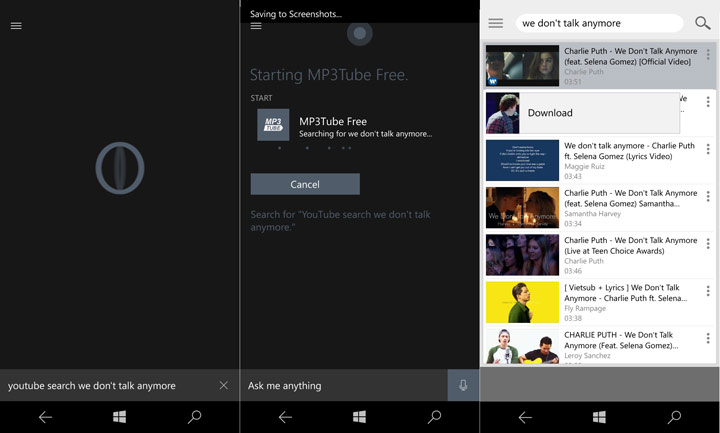The image size is (720, 433).
Task: Open Maggie Ruiz lyrics video thumbnail
Action: click(523, 160)
